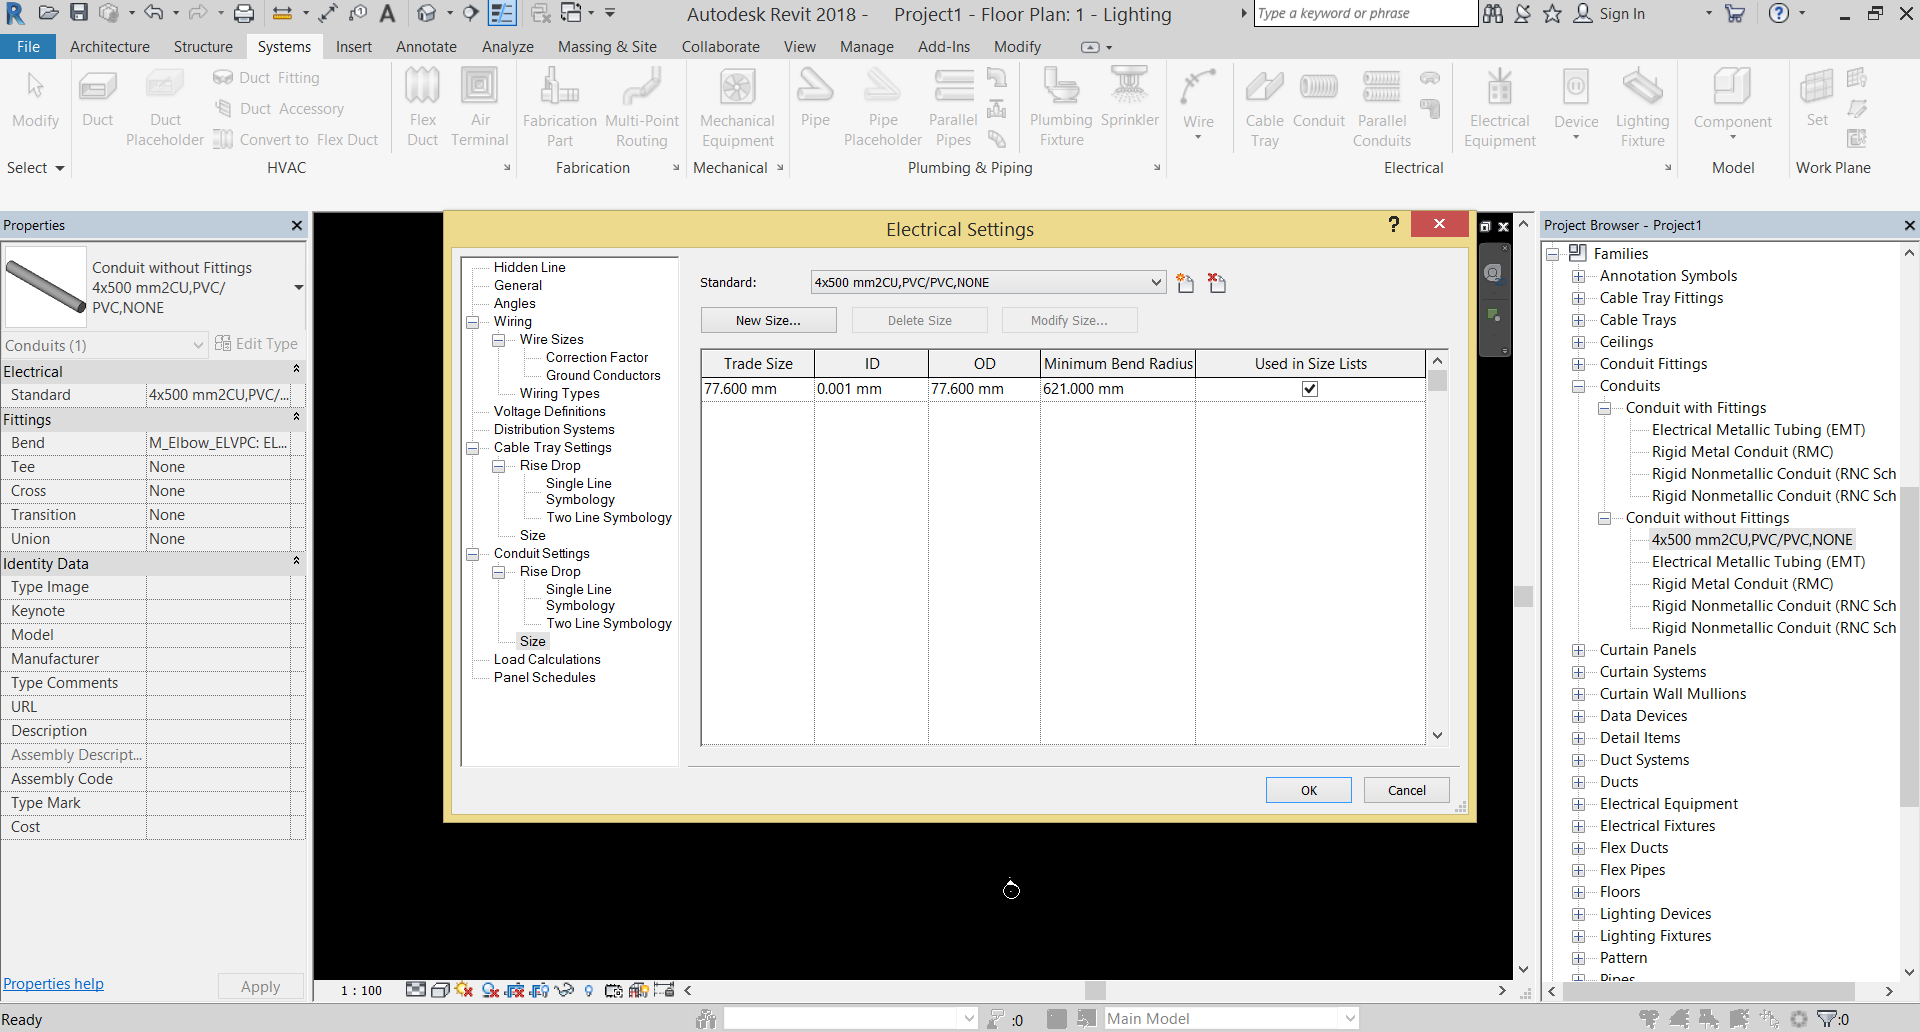Toggle the Used in Size Lists checkbox
This screenshot has height=1032, width=1920.
coord(1310,389)
